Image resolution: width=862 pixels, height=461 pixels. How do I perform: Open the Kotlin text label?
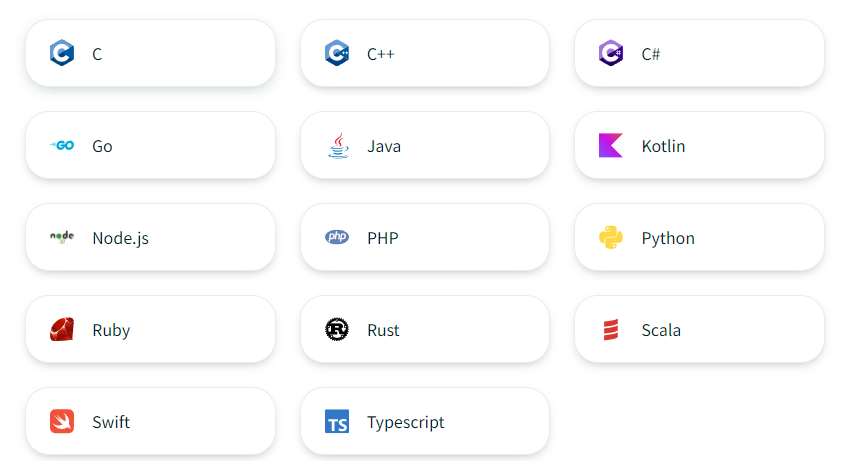tap(663, 146)
